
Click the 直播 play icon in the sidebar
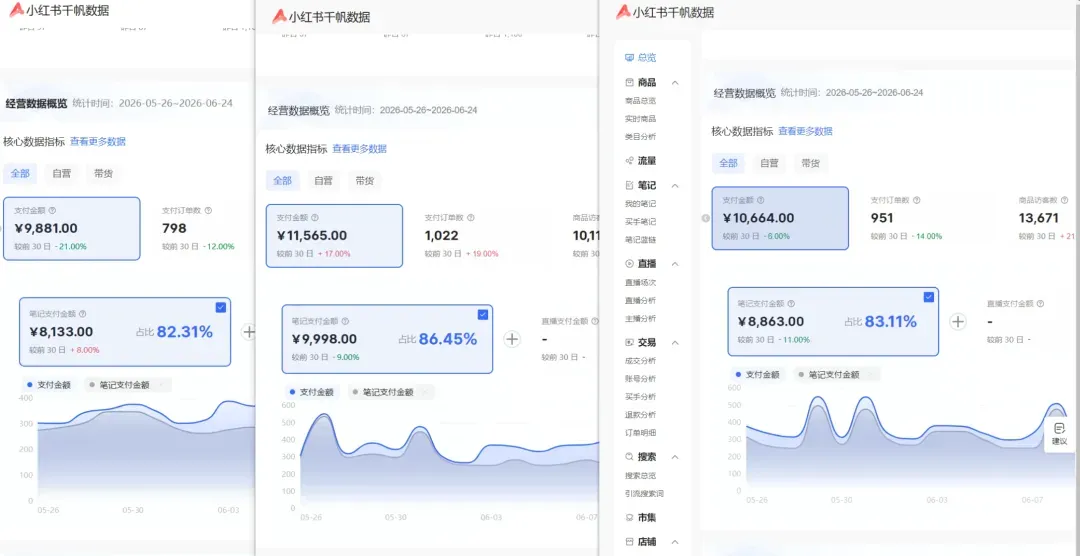pos(629,264)
